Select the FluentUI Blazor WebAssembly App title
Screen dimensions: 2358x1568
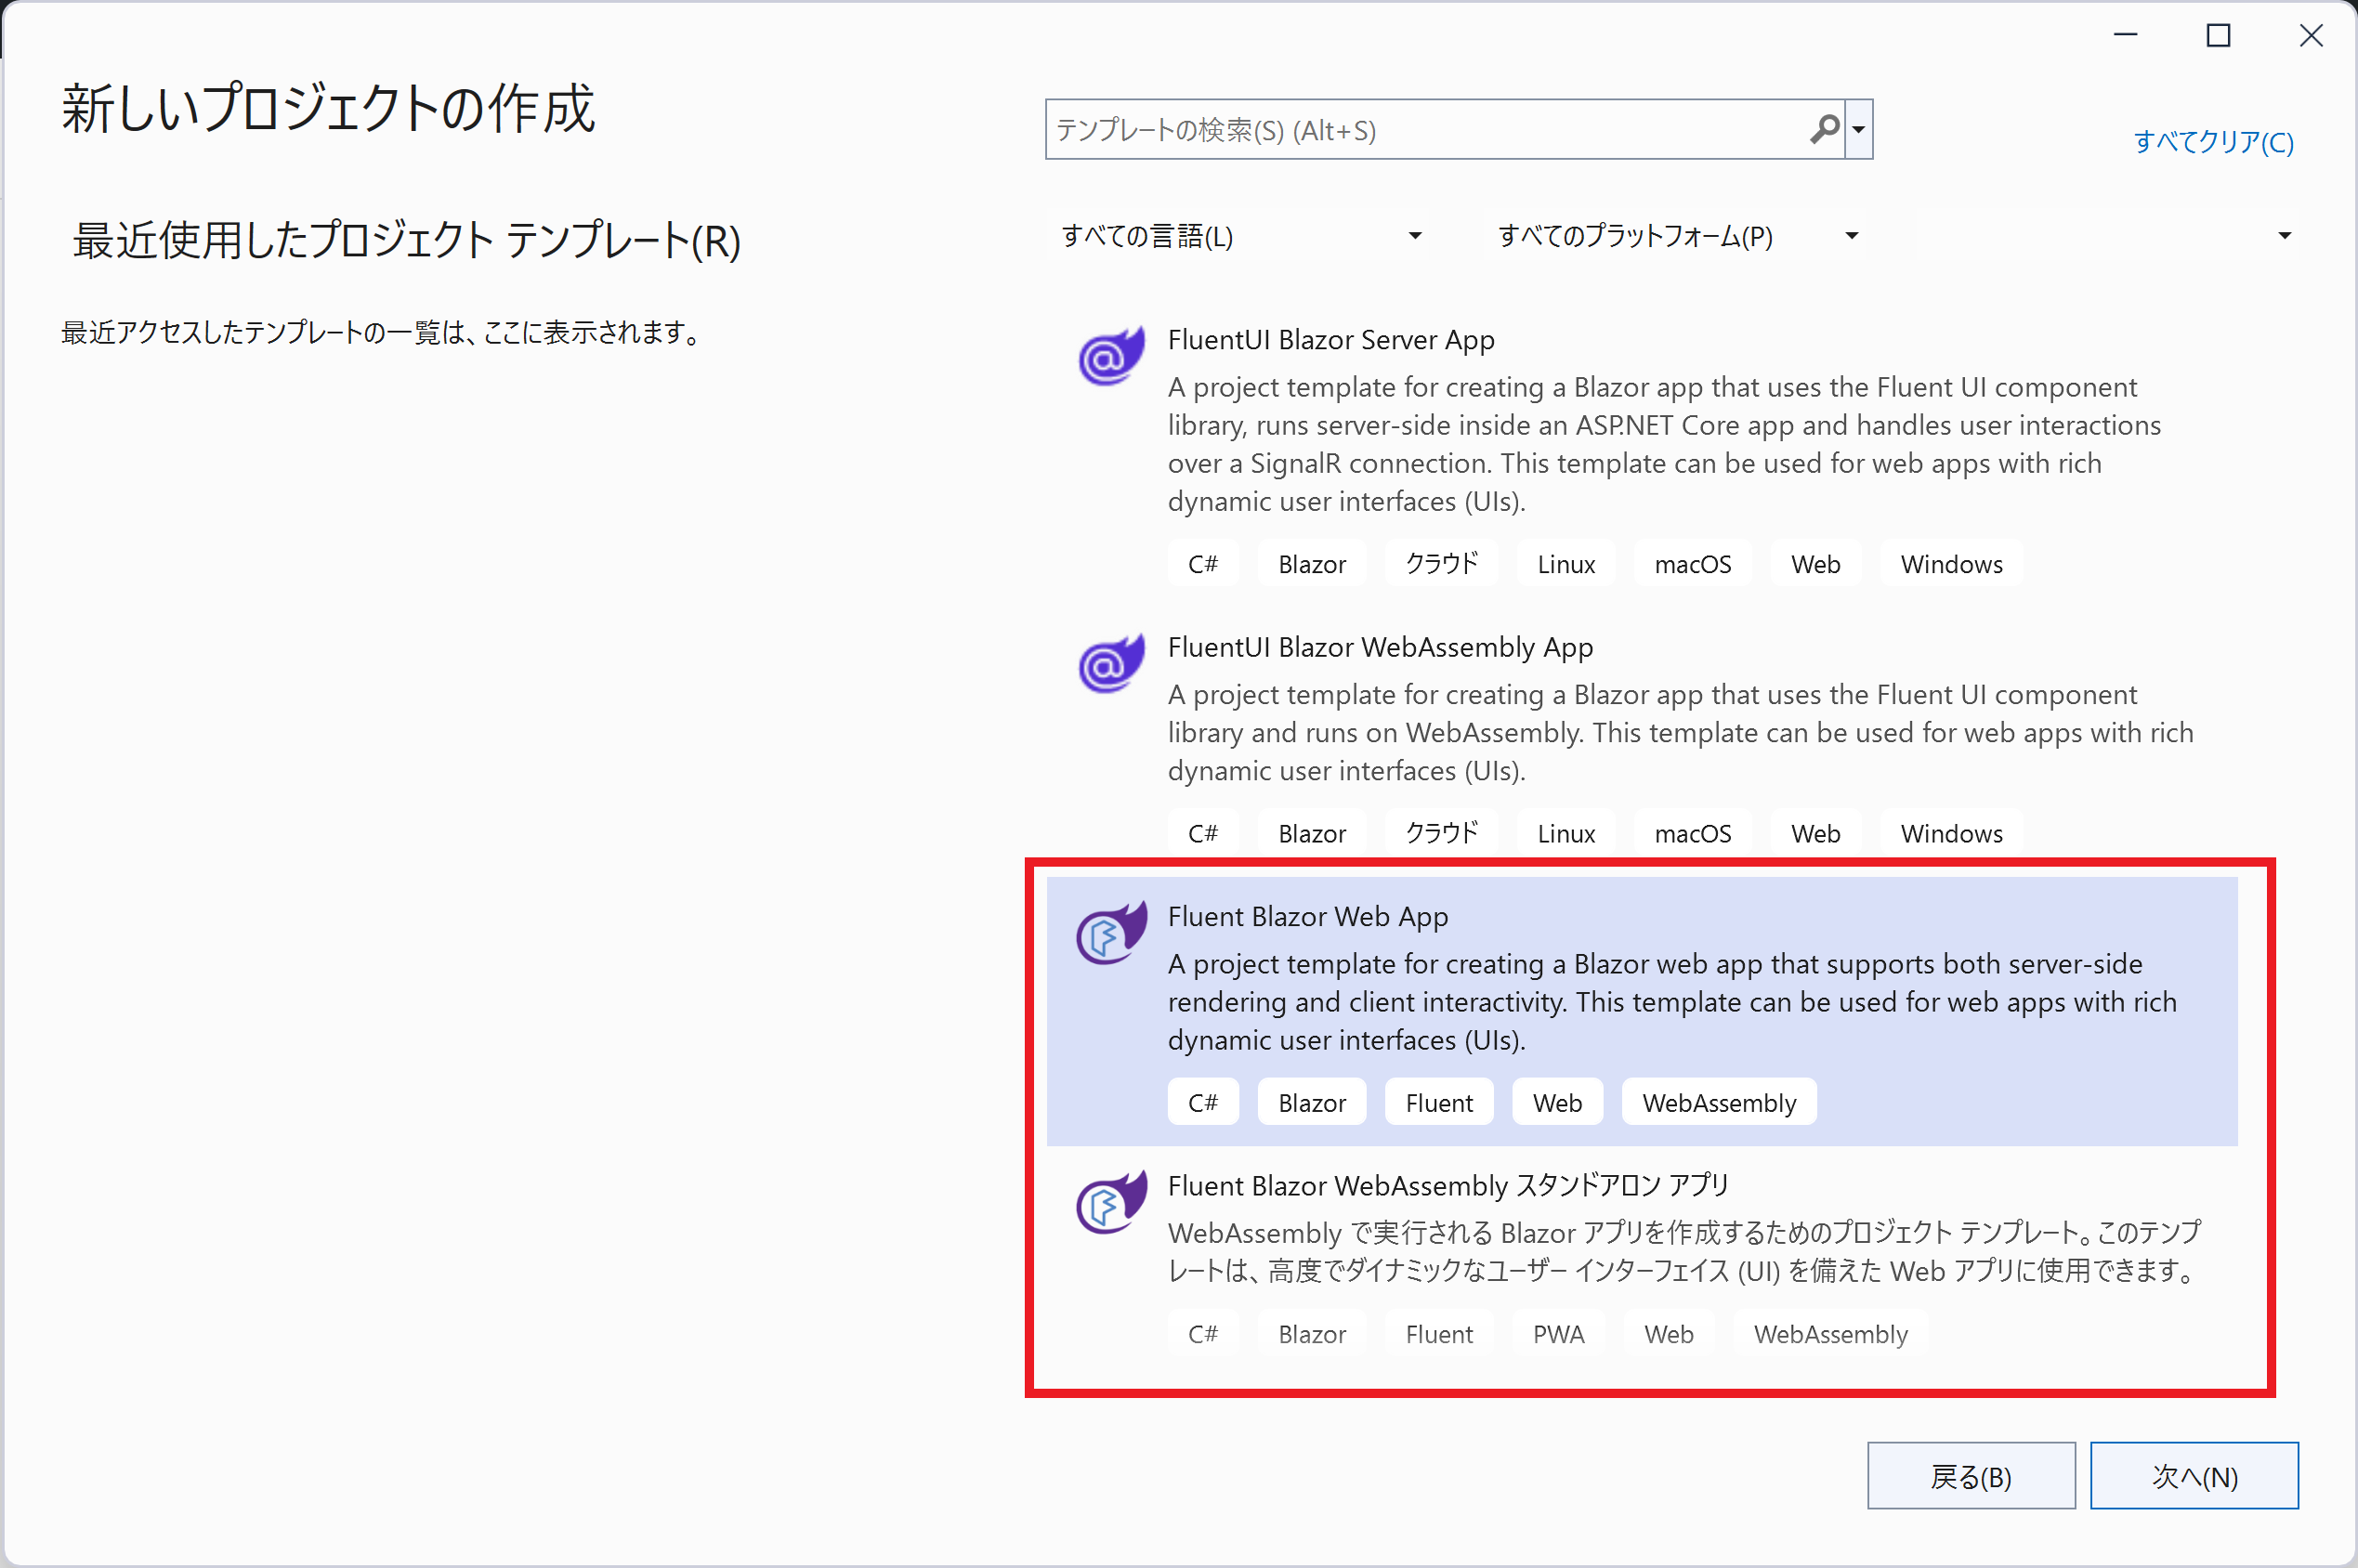click(x=1380, y=647)
